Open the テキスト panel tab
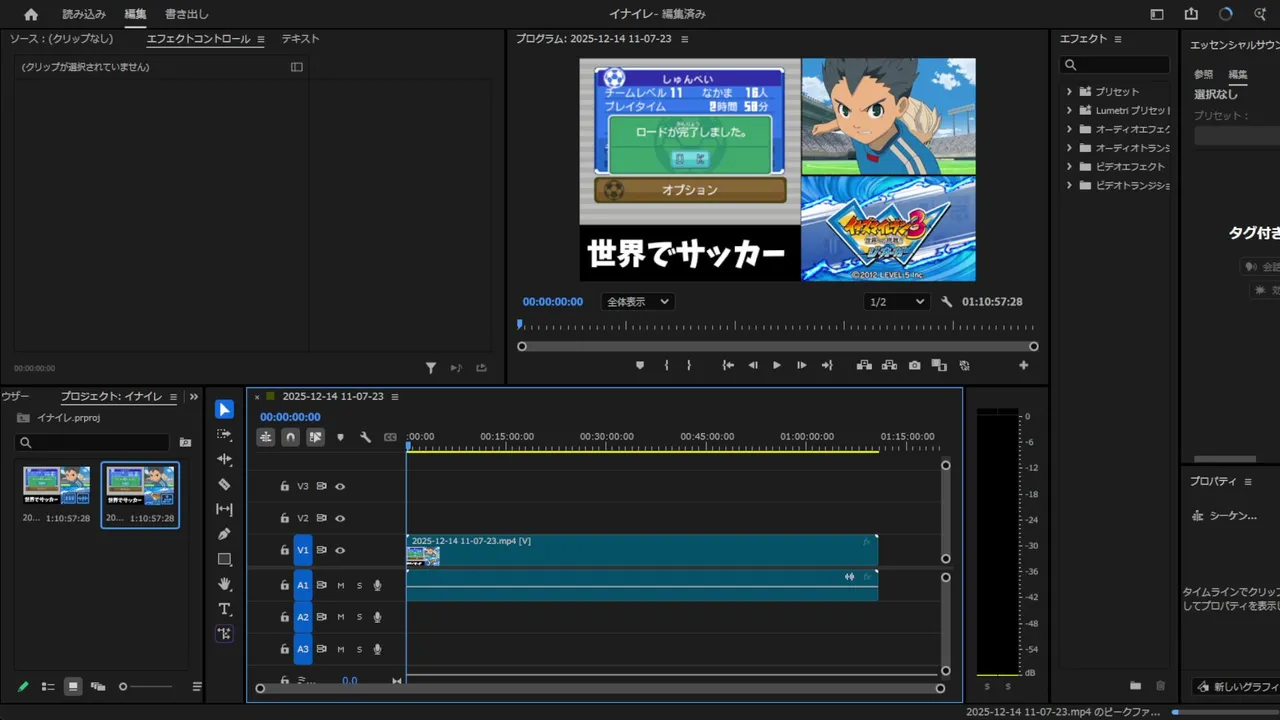This screenshot has height=720, width=1280. (x=300, y=39)
